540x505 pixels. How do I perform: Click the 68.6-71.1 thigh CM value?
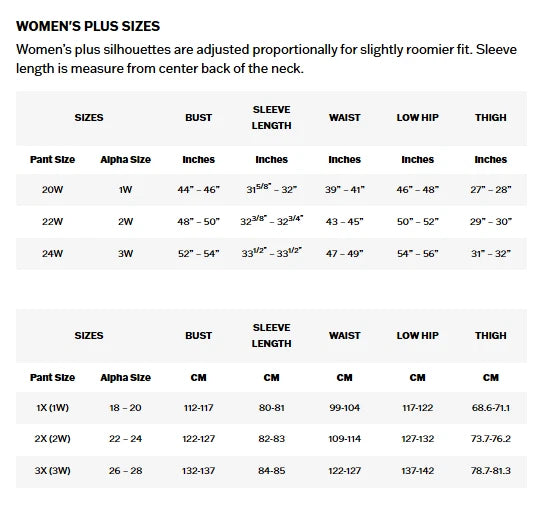point(491,408)
